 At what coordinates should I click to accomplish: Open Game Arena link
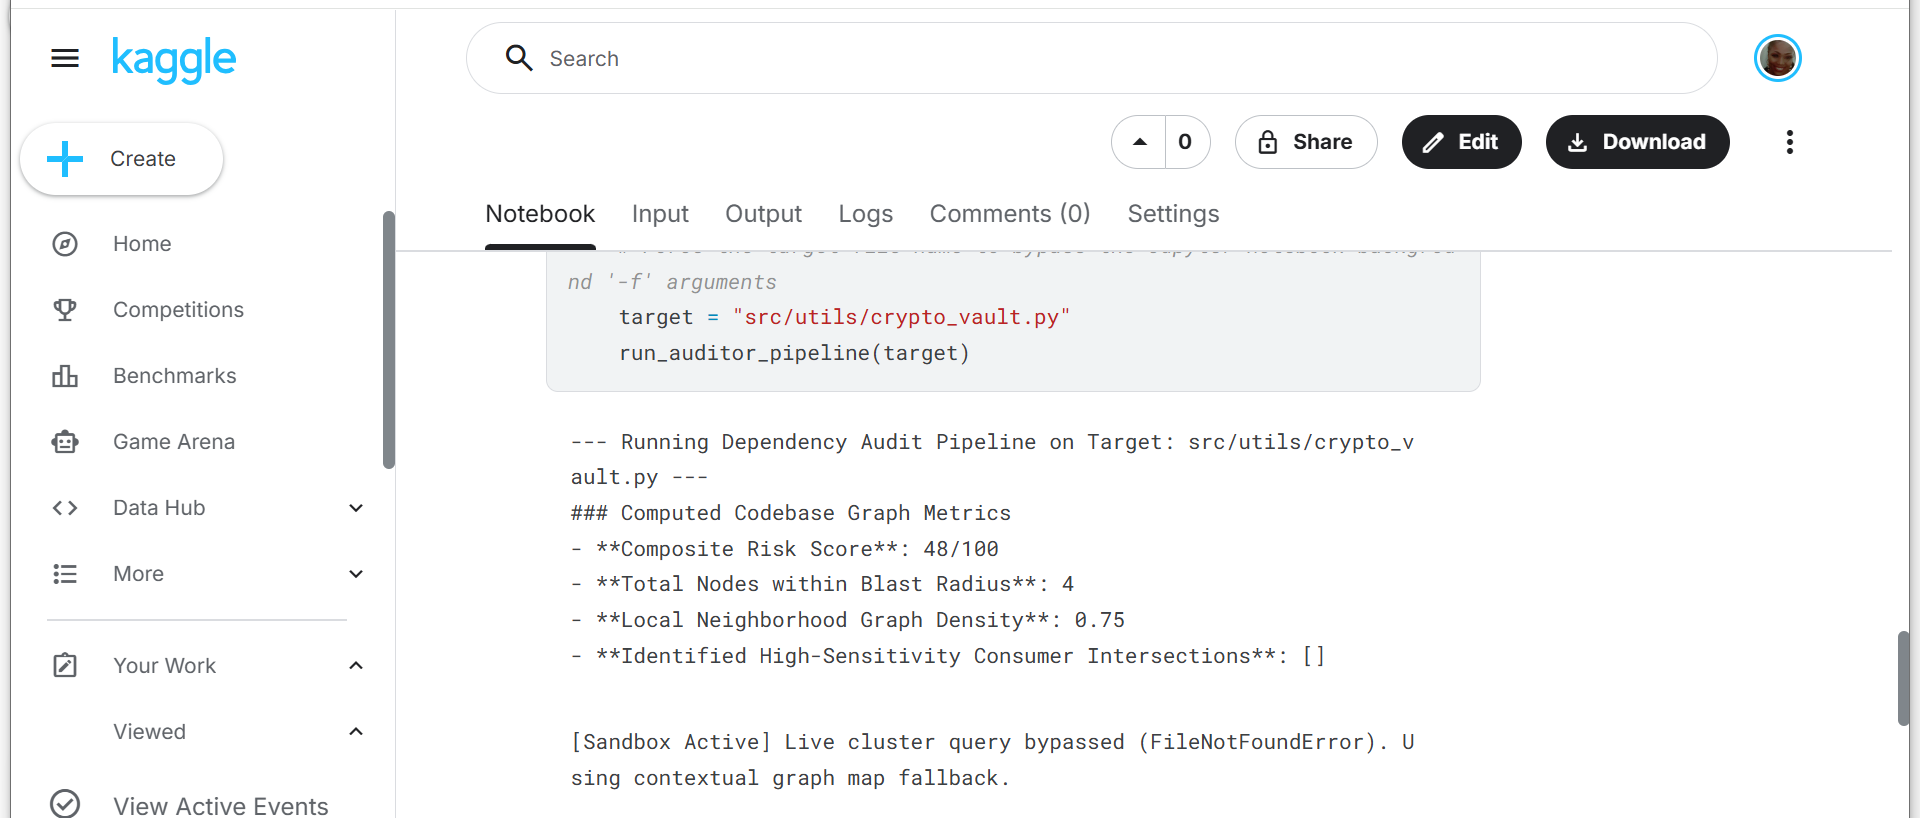(x=174, y=442)
